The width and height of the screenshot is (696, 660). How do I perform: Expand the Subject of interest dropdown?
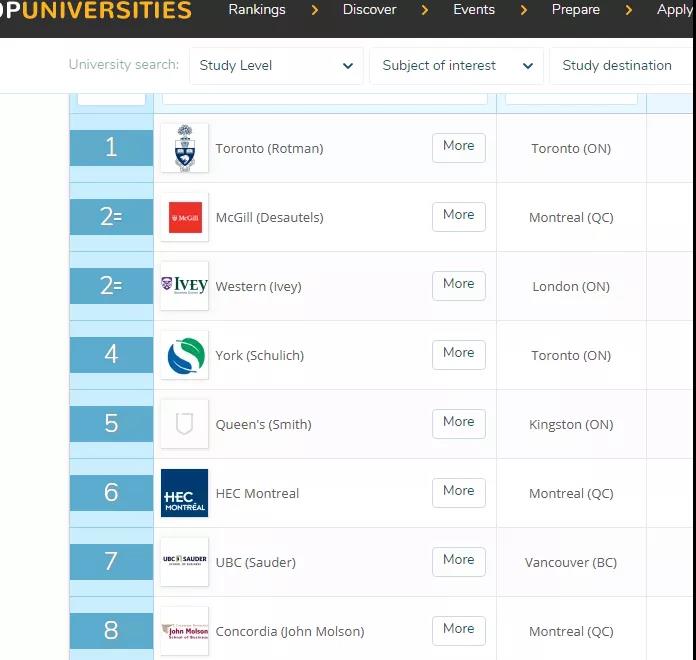[456, 66]
